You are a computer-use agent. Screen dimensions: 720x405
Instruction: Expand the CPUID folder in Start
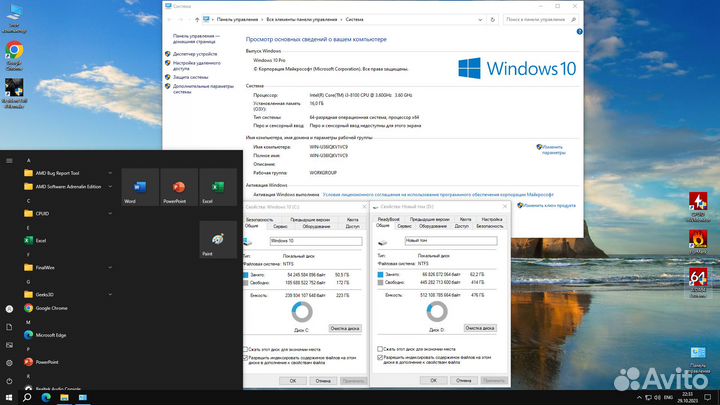click(x=110, y=214)
